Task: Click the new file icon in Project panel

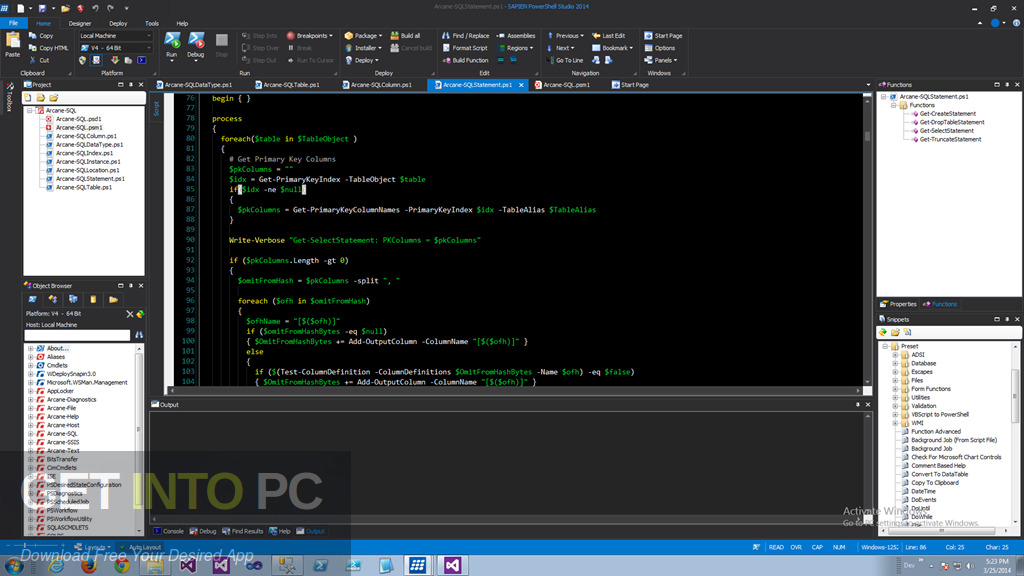Action: coord(27,97)
